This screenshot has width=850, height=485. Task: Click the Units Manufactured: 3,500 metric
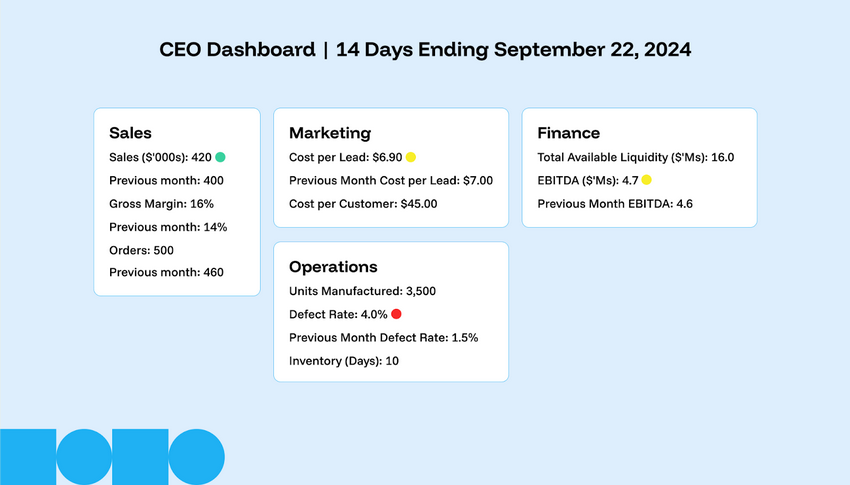[362, 291]
